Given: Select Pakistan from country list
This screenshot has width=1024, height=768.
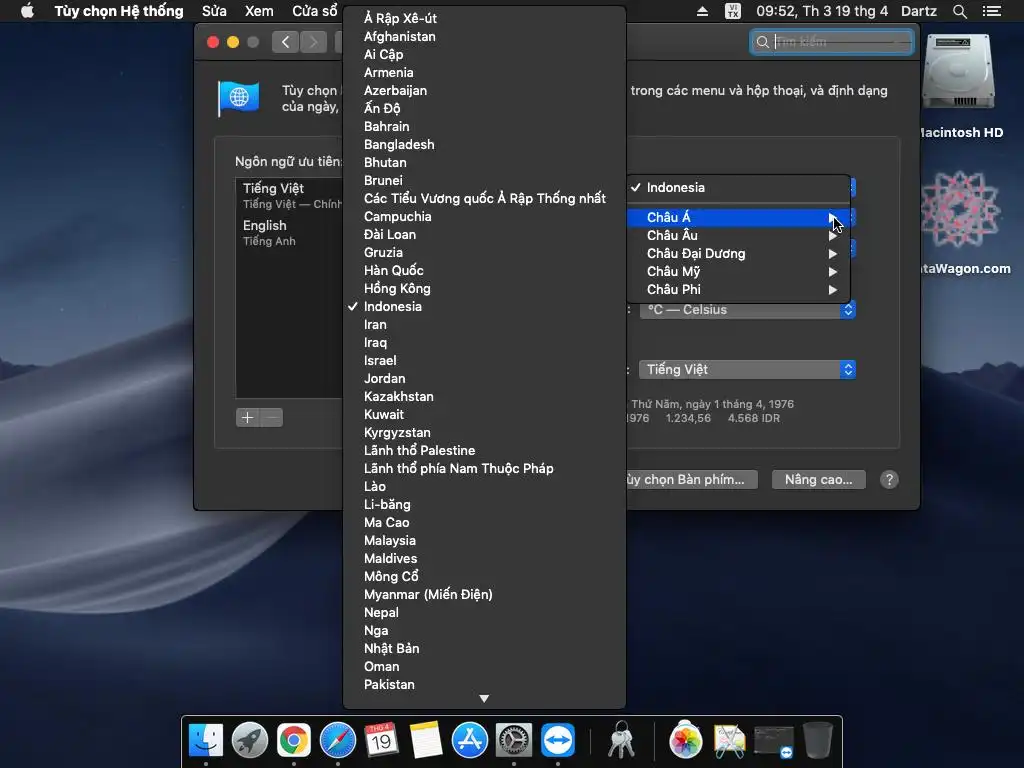Looking at the screenshot, I should (x=484, y=684).
